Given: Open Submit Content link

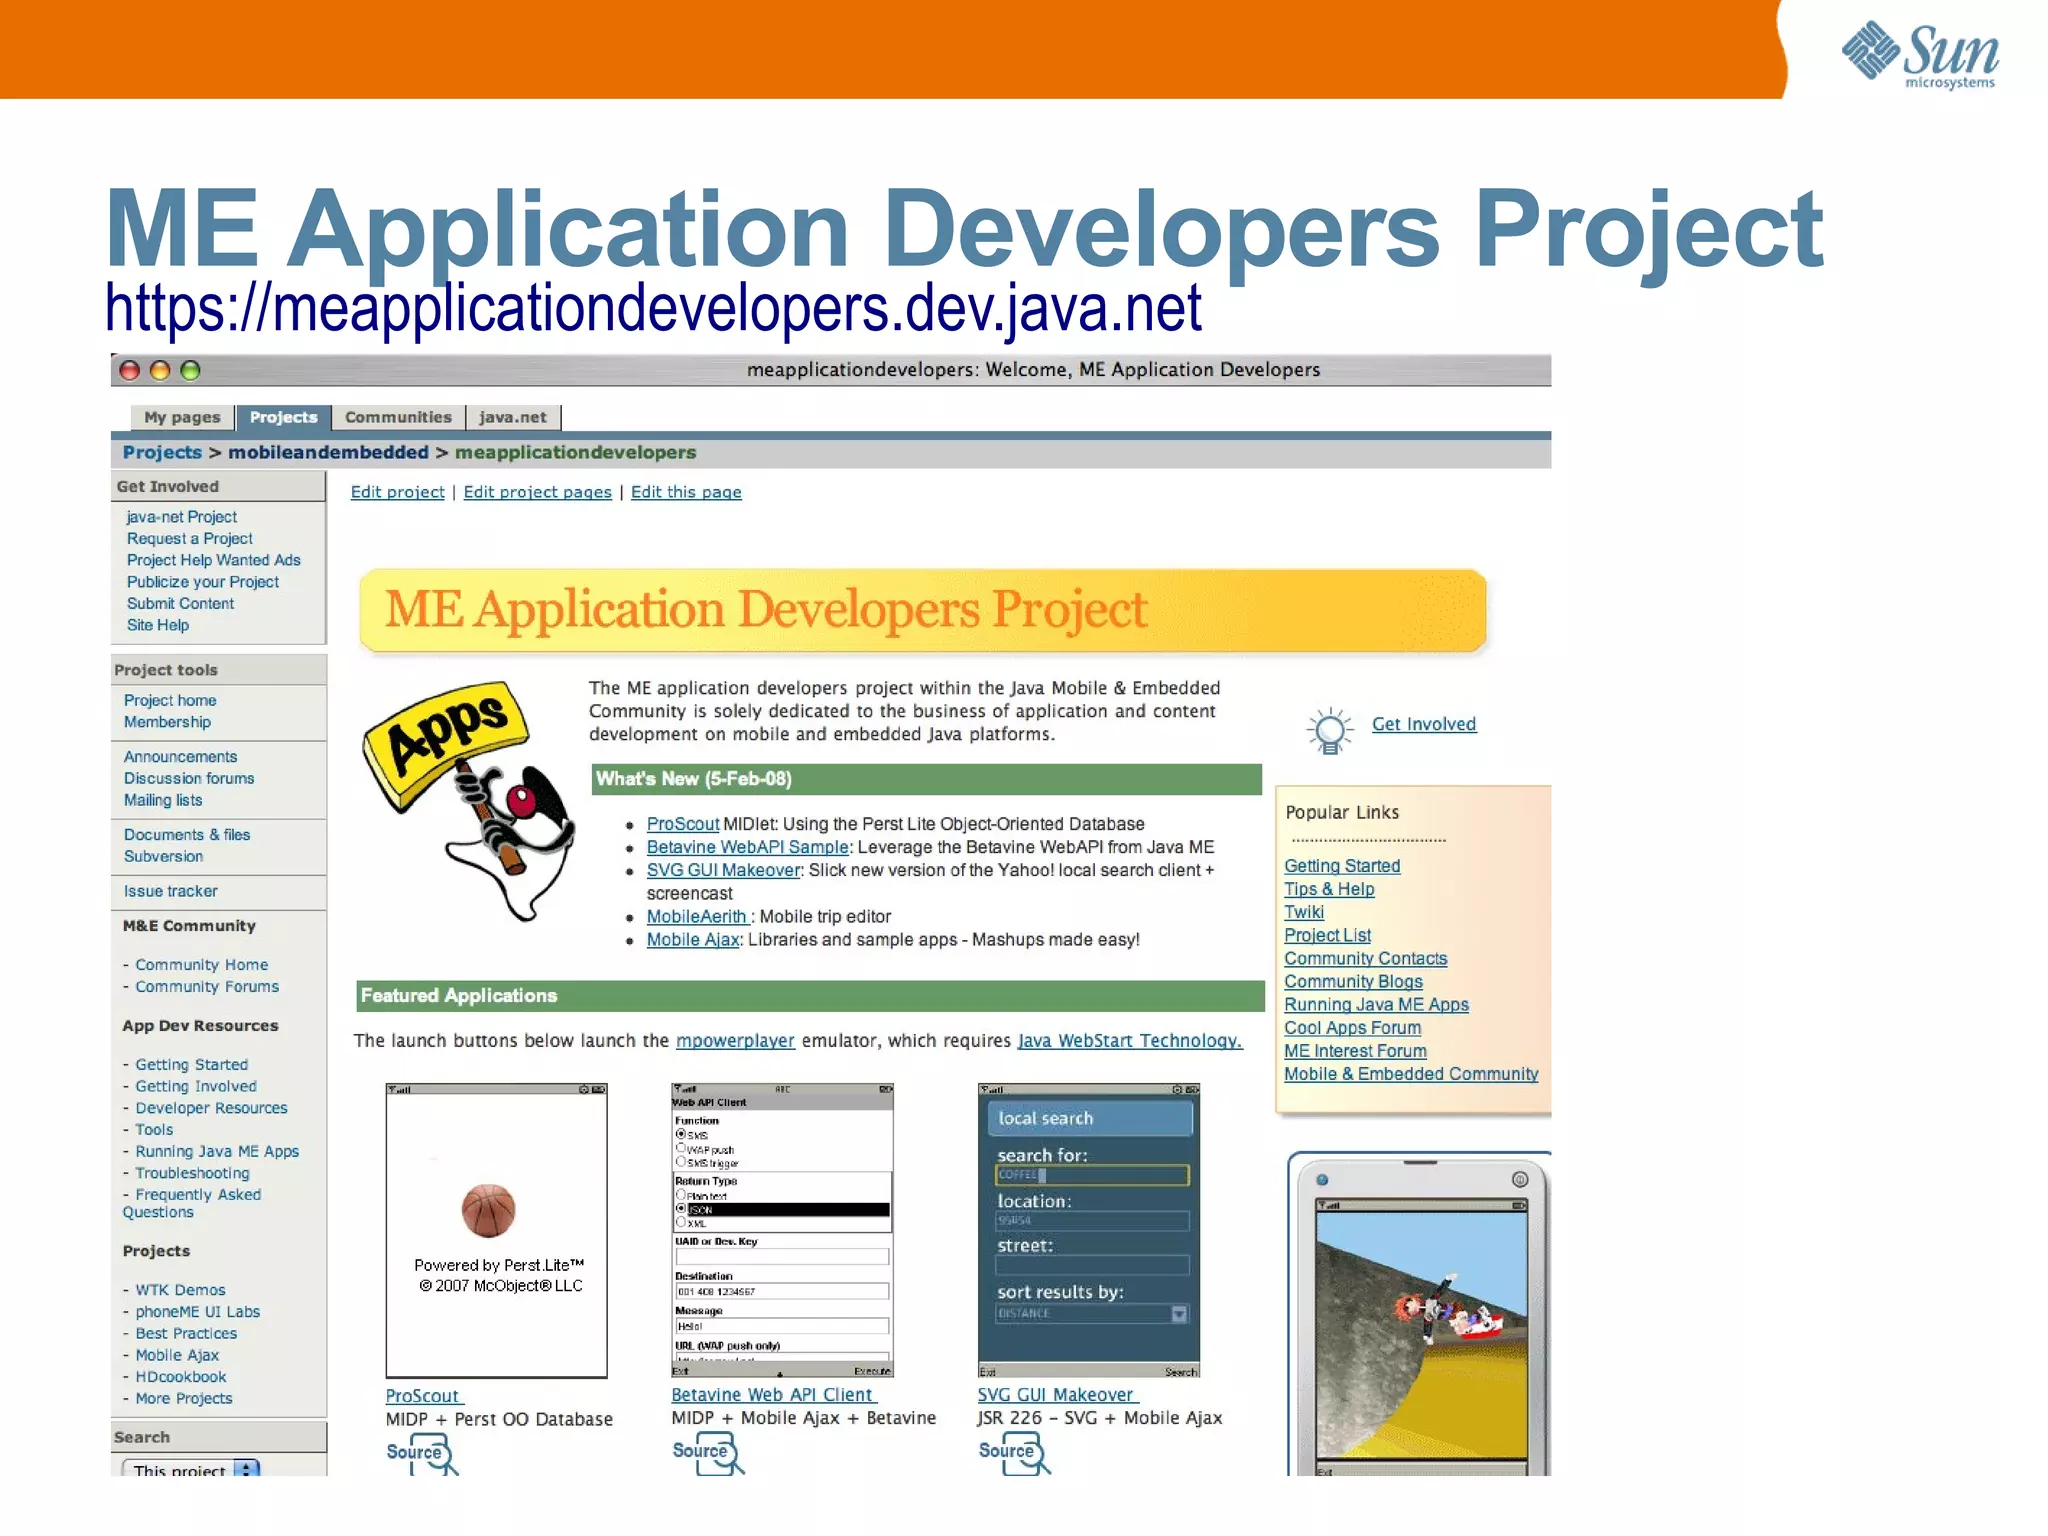Looking at the screenshot, I should (180, 604).
